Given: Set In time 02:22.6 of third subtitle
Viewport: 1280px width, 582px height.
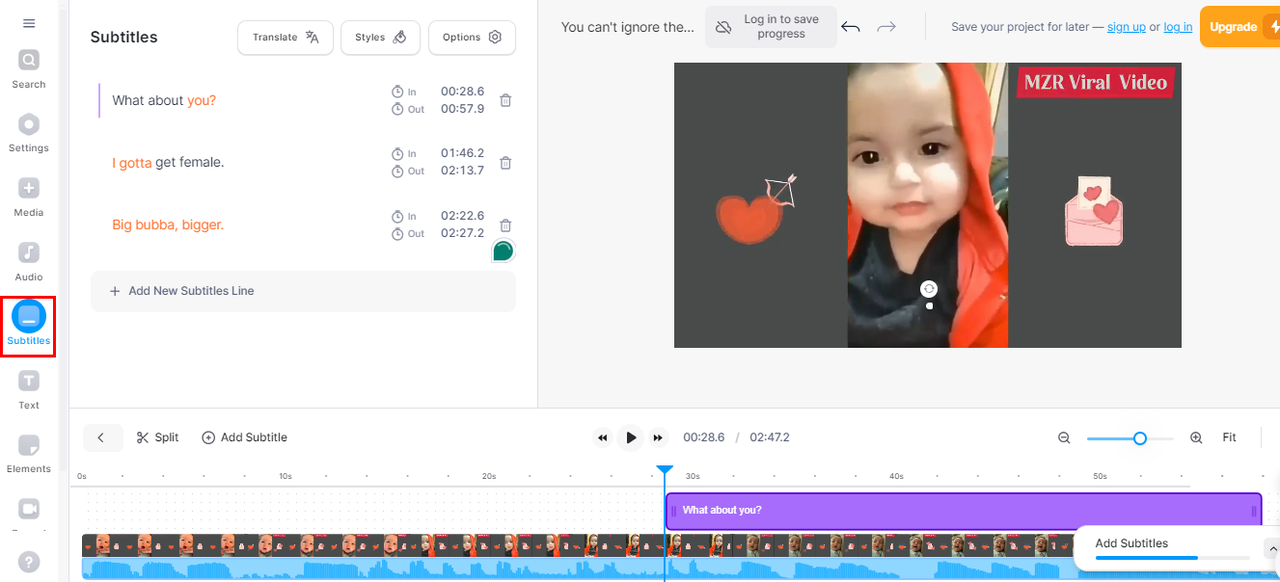Looking at the screenshot, I should tap(462, 215).
